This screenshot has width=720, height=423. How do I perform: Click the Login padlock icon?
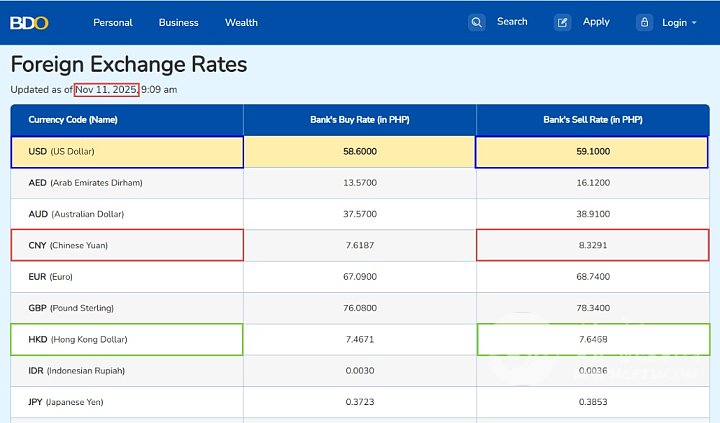pyautogui.click(x=644, y=22)
